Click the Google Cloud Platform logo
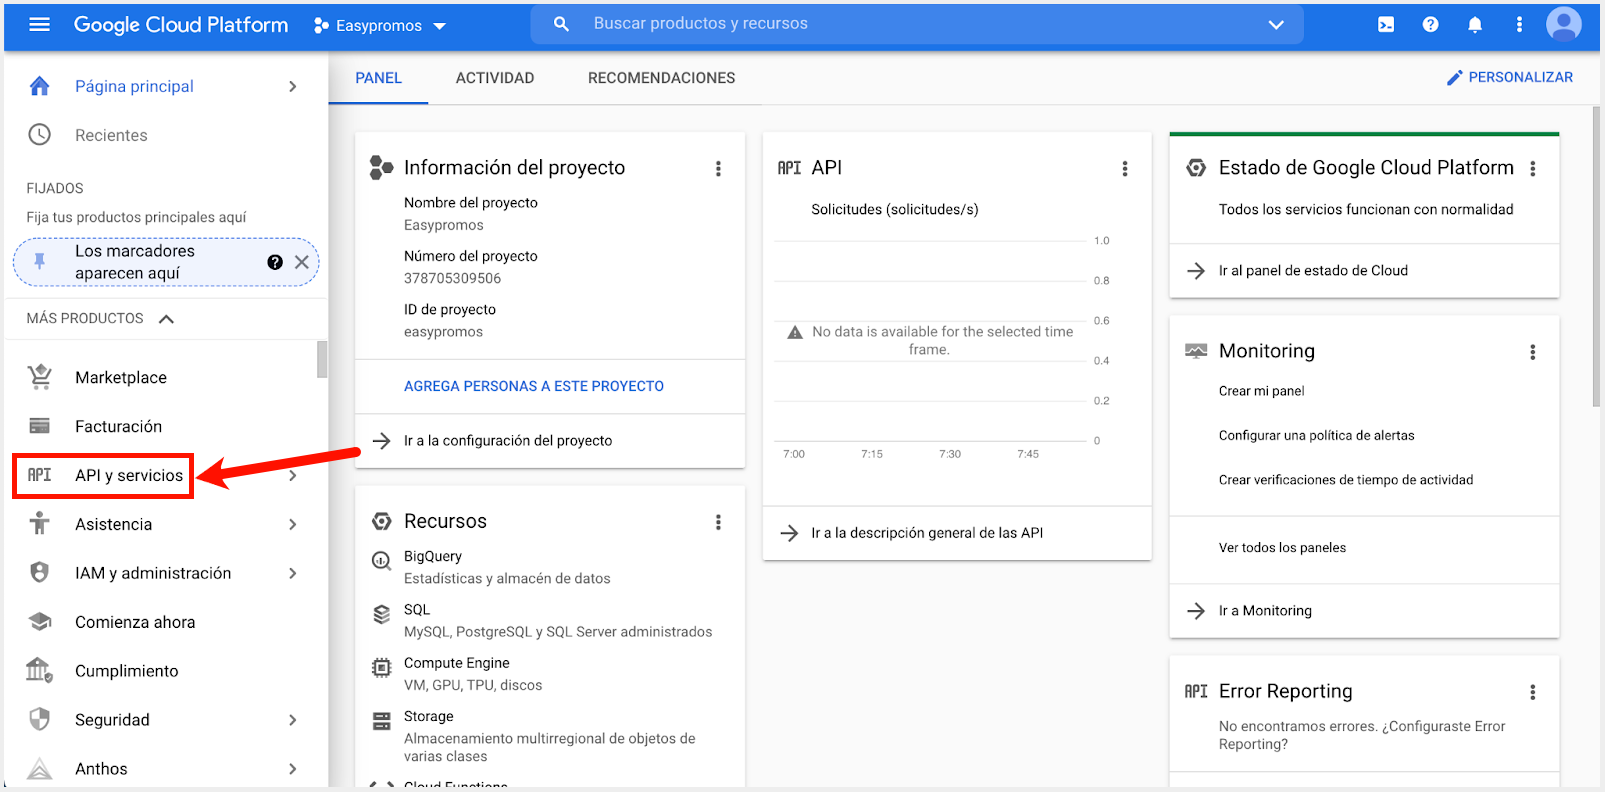1605x793 pixels. pos(181,25)
